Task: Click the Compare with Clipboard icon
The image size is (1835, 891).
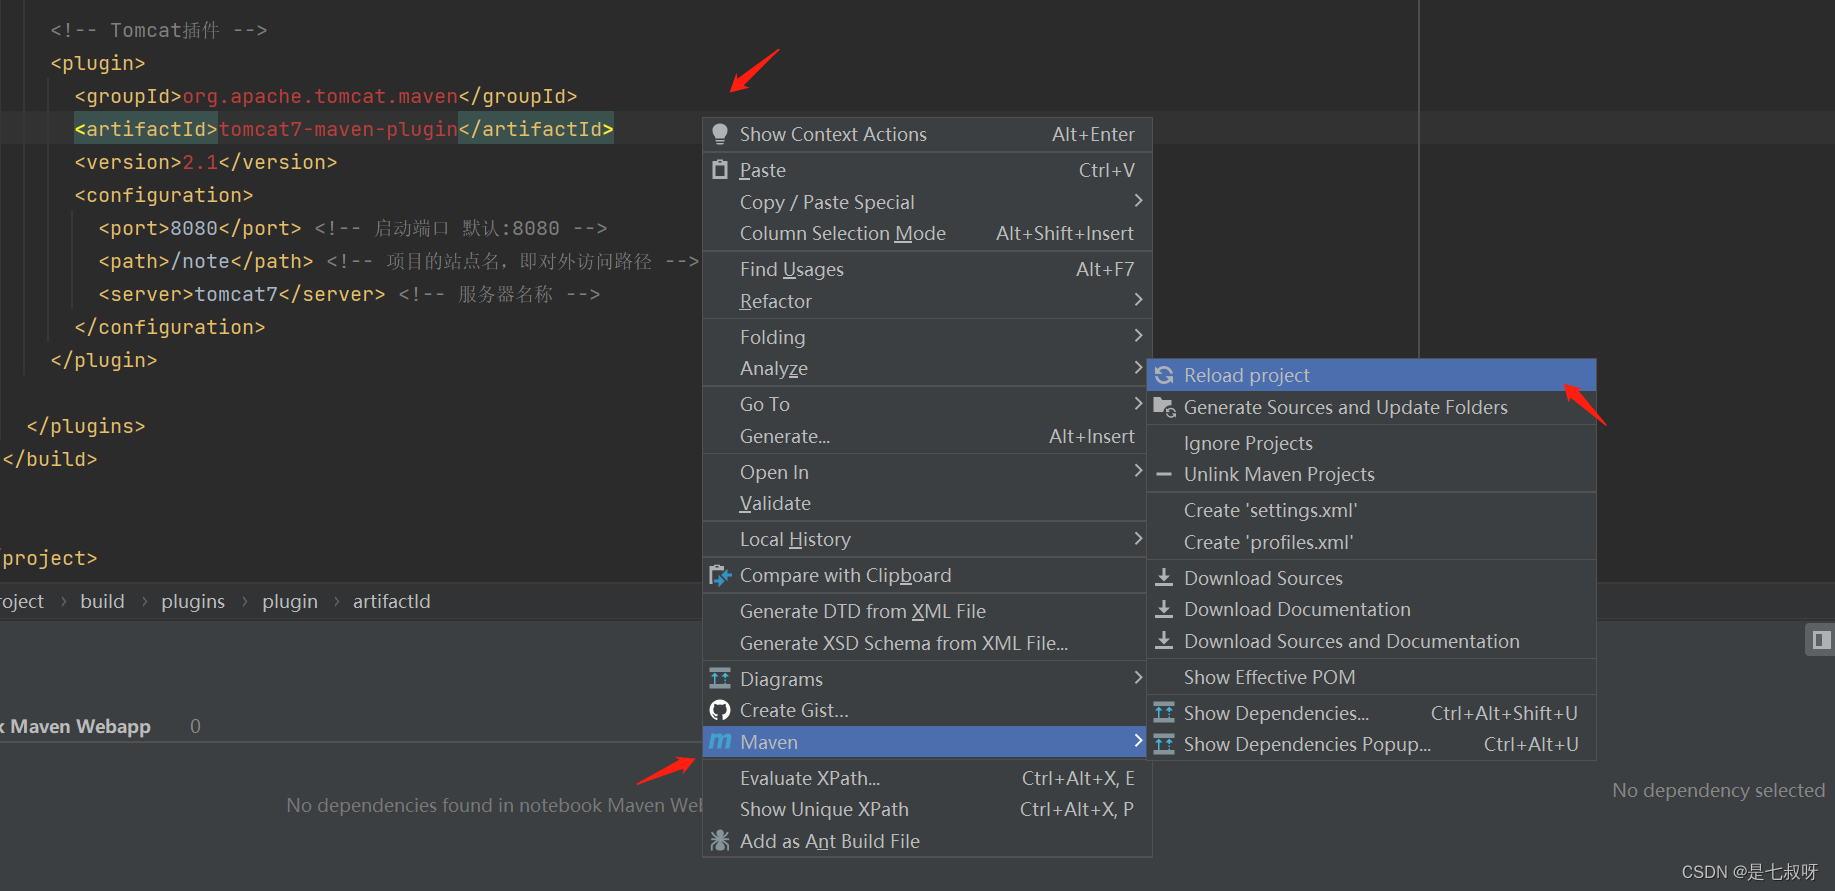Action: click(x=719, y=575)
